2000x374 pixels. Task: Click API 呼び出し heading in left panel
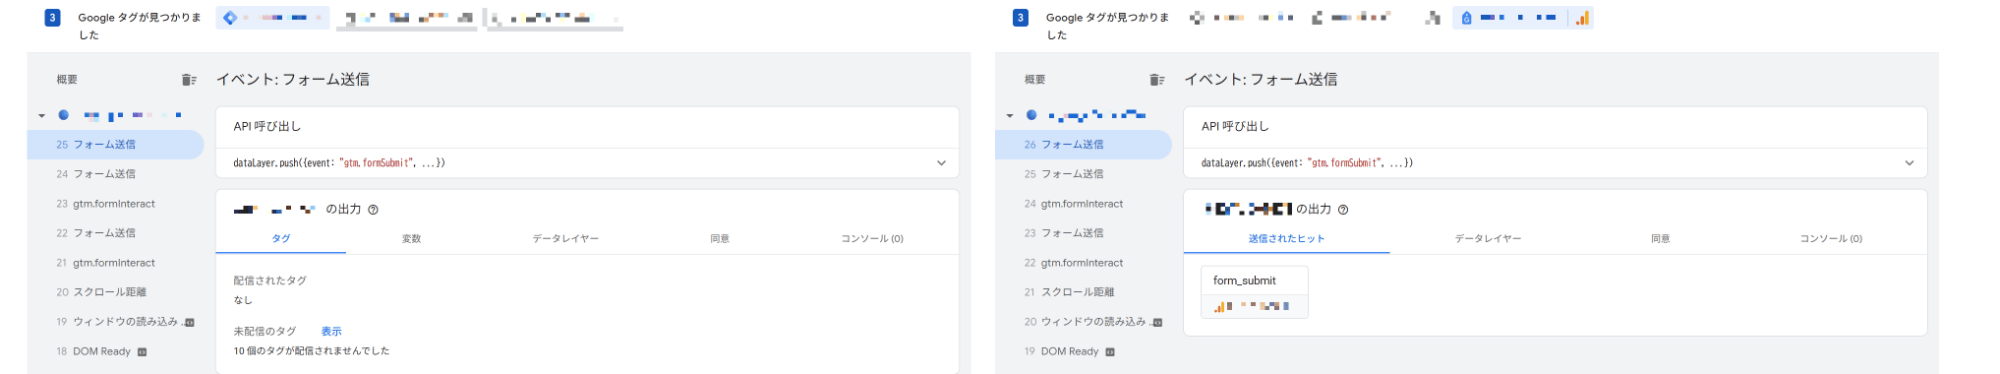coord(267,127)
